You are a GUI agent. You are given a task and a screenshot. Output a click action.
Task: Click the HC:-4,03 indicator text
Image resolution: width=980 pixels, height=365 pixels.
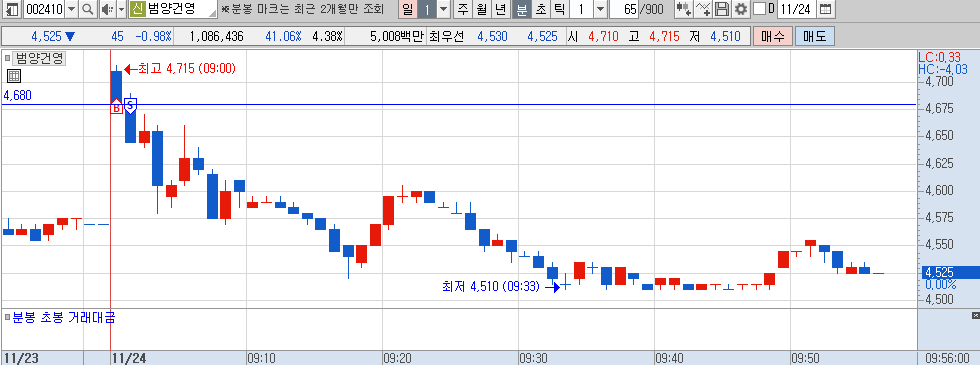pyautogui.click(x=943, y=68)
